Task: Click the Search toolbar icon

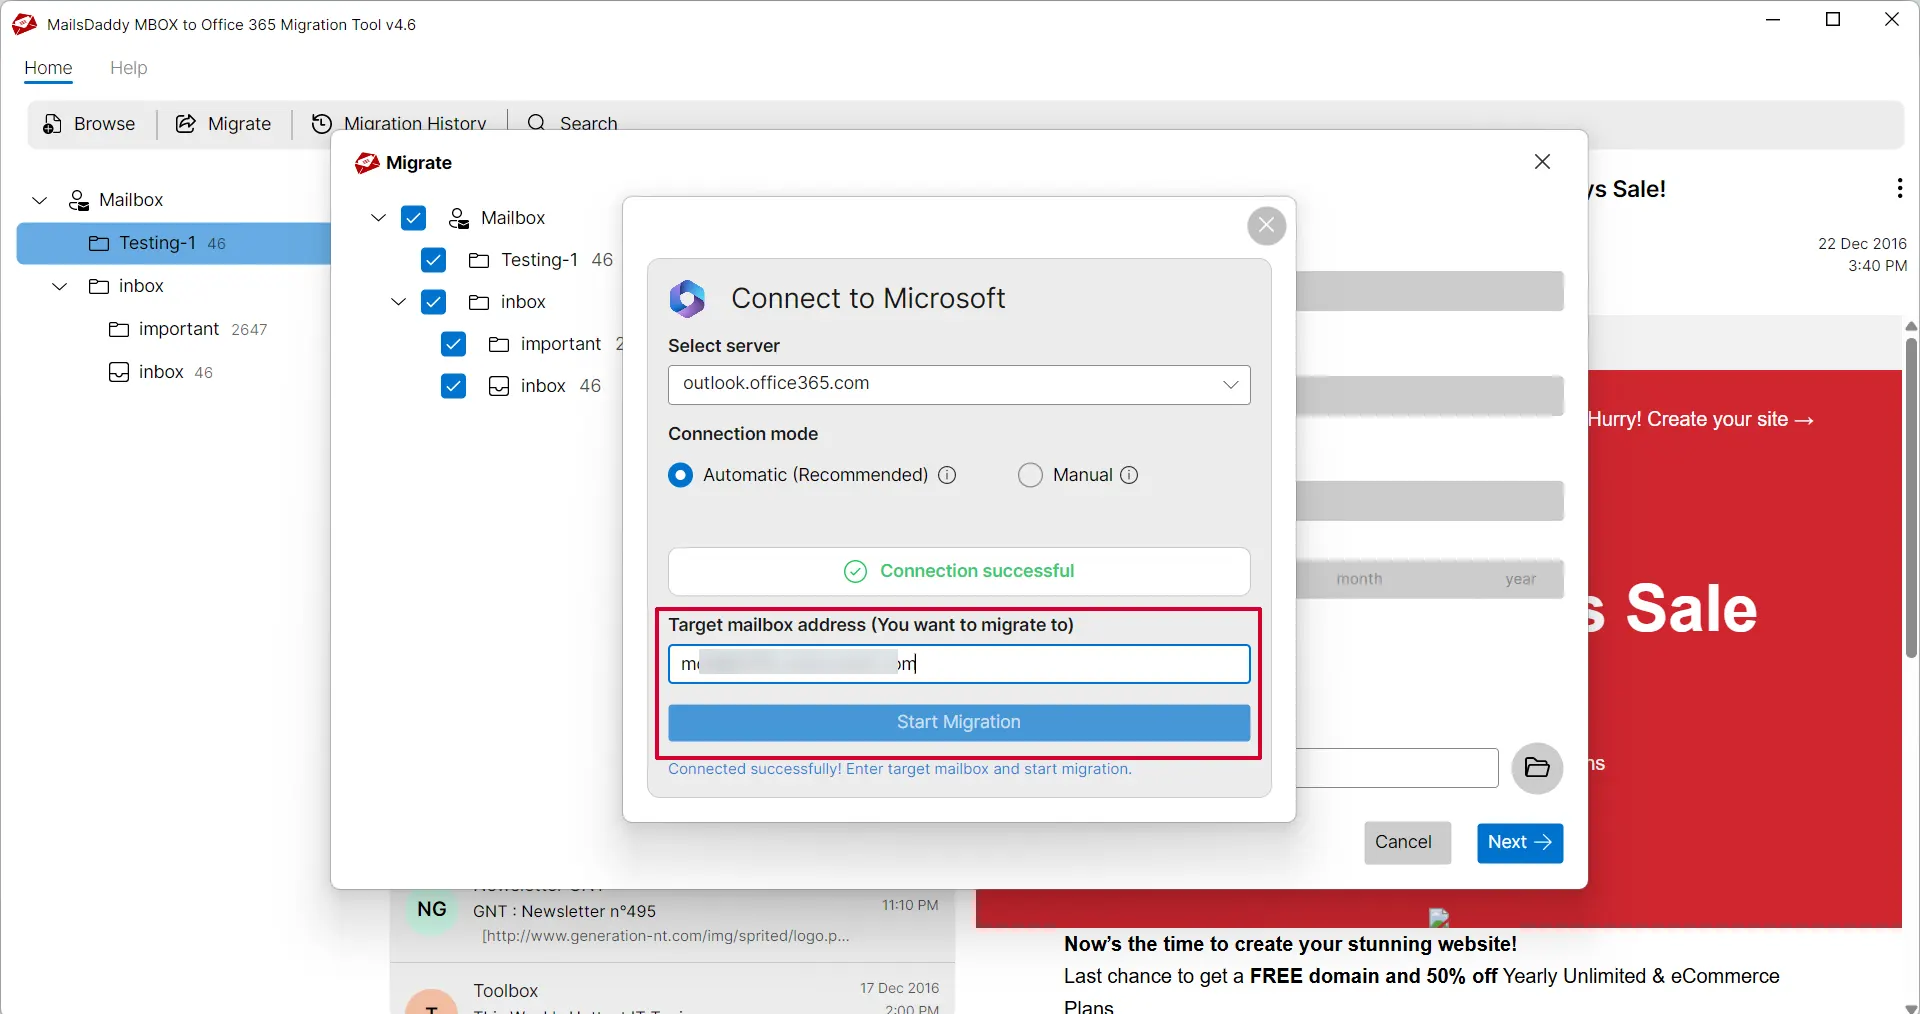Action: click(537, 124)
